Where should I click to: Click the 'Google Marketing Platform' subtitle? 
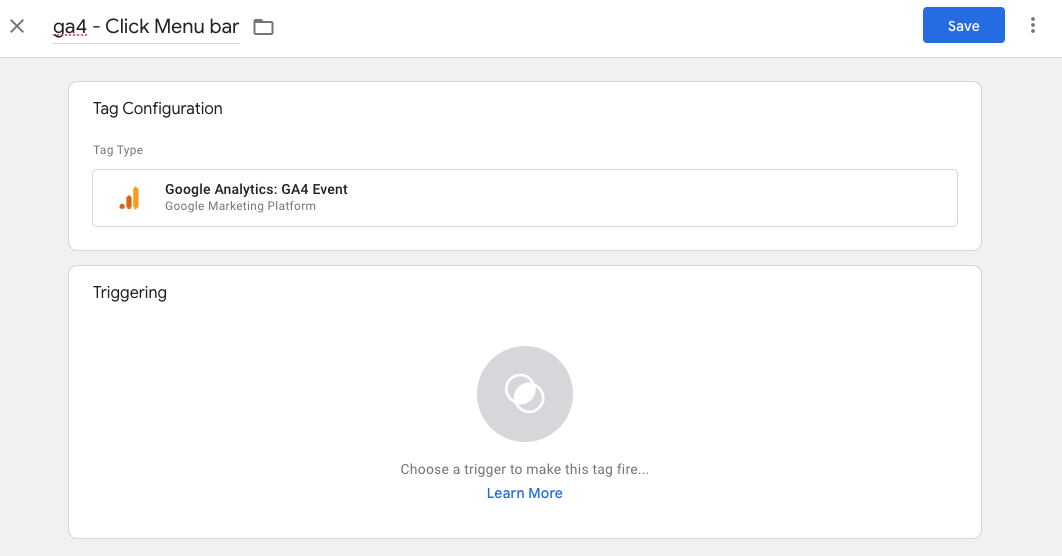(x=240, y=206)
